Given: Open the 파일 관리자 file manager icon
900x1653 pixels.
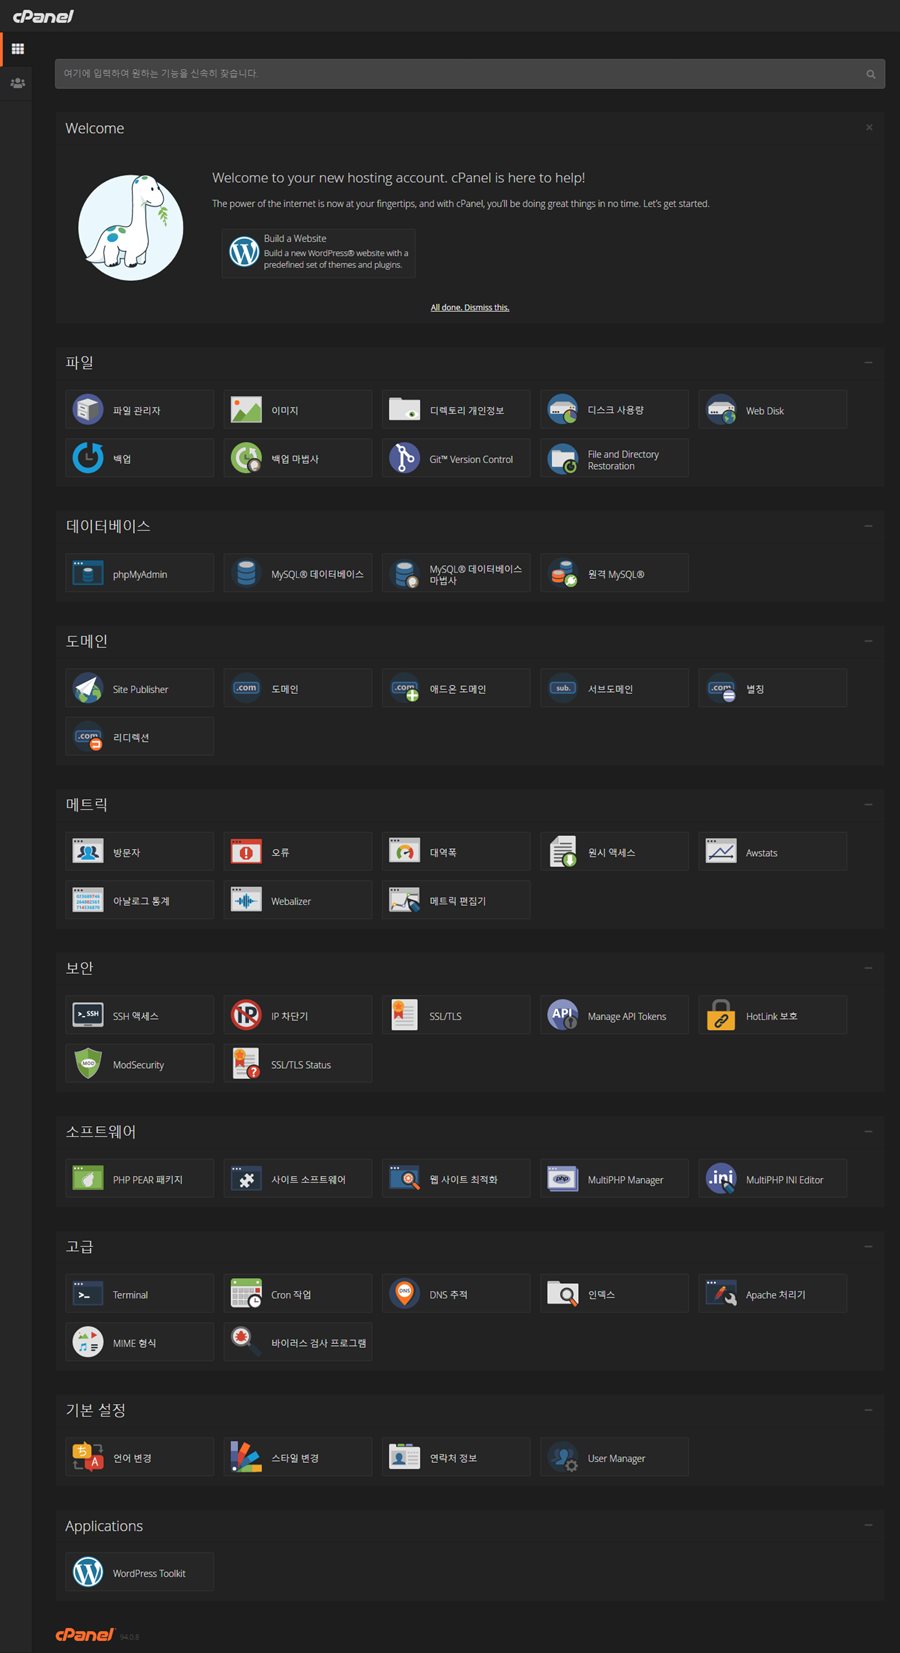Looking at the screenshot, I should (x=88, y=410).
